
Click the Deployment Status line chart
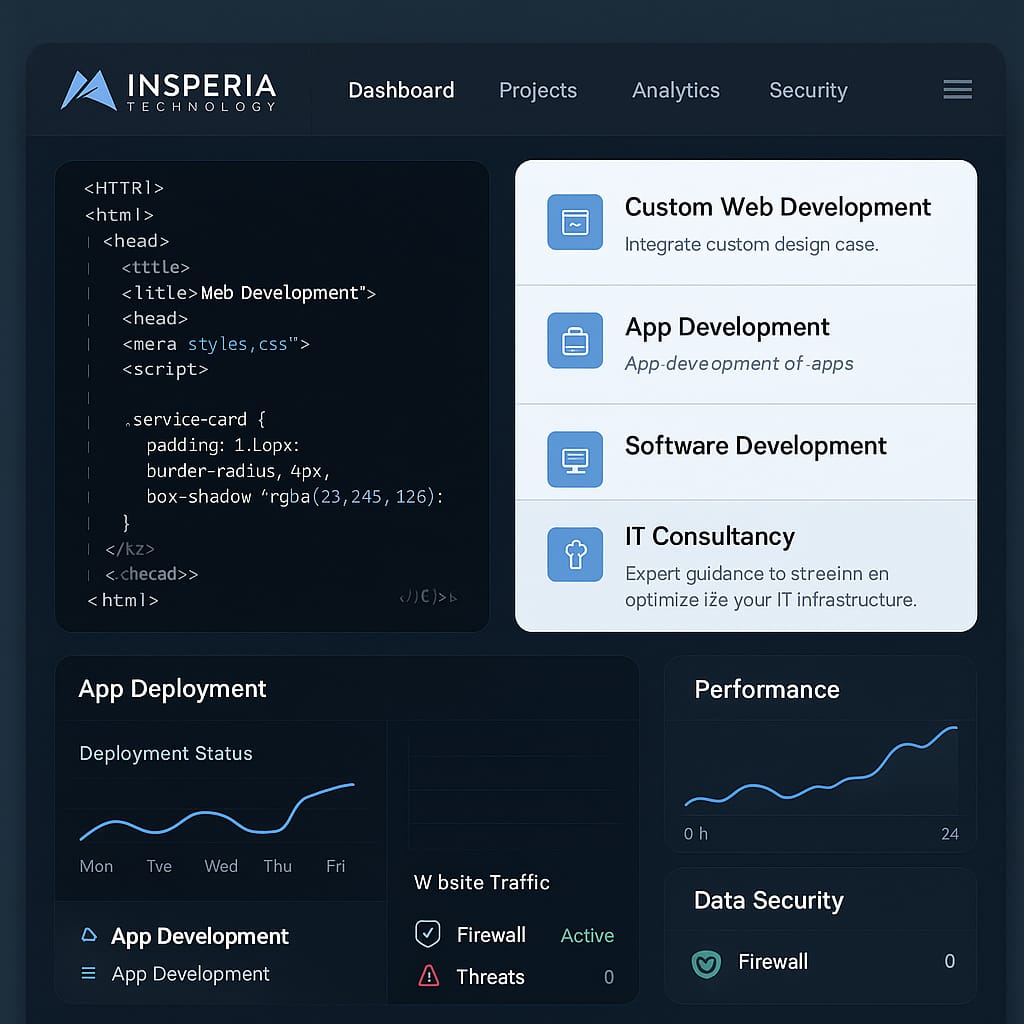tap(217, 810)
